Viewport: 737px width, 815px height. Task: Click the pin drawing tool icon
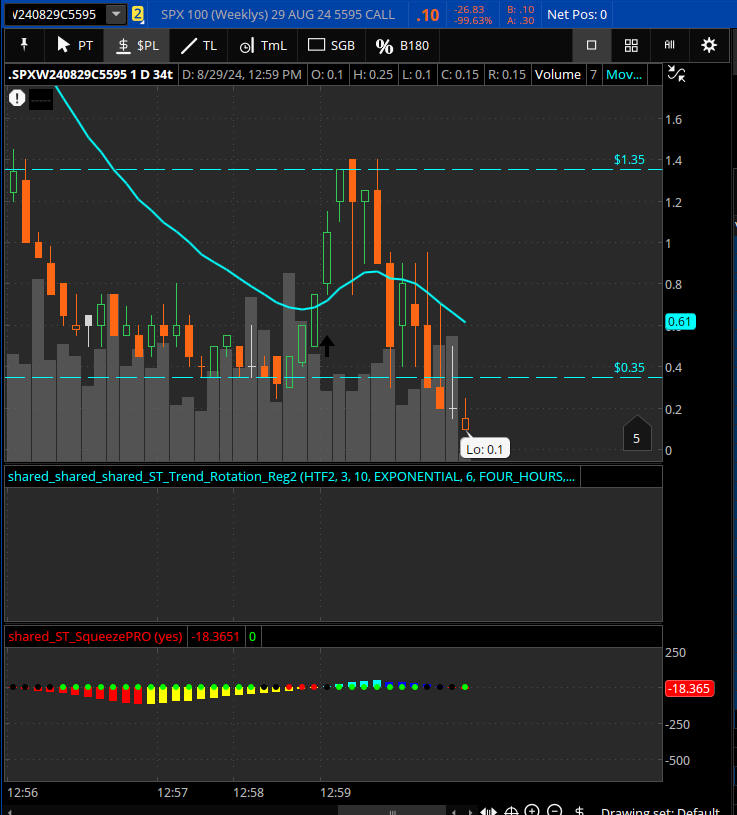coord(22,45)
